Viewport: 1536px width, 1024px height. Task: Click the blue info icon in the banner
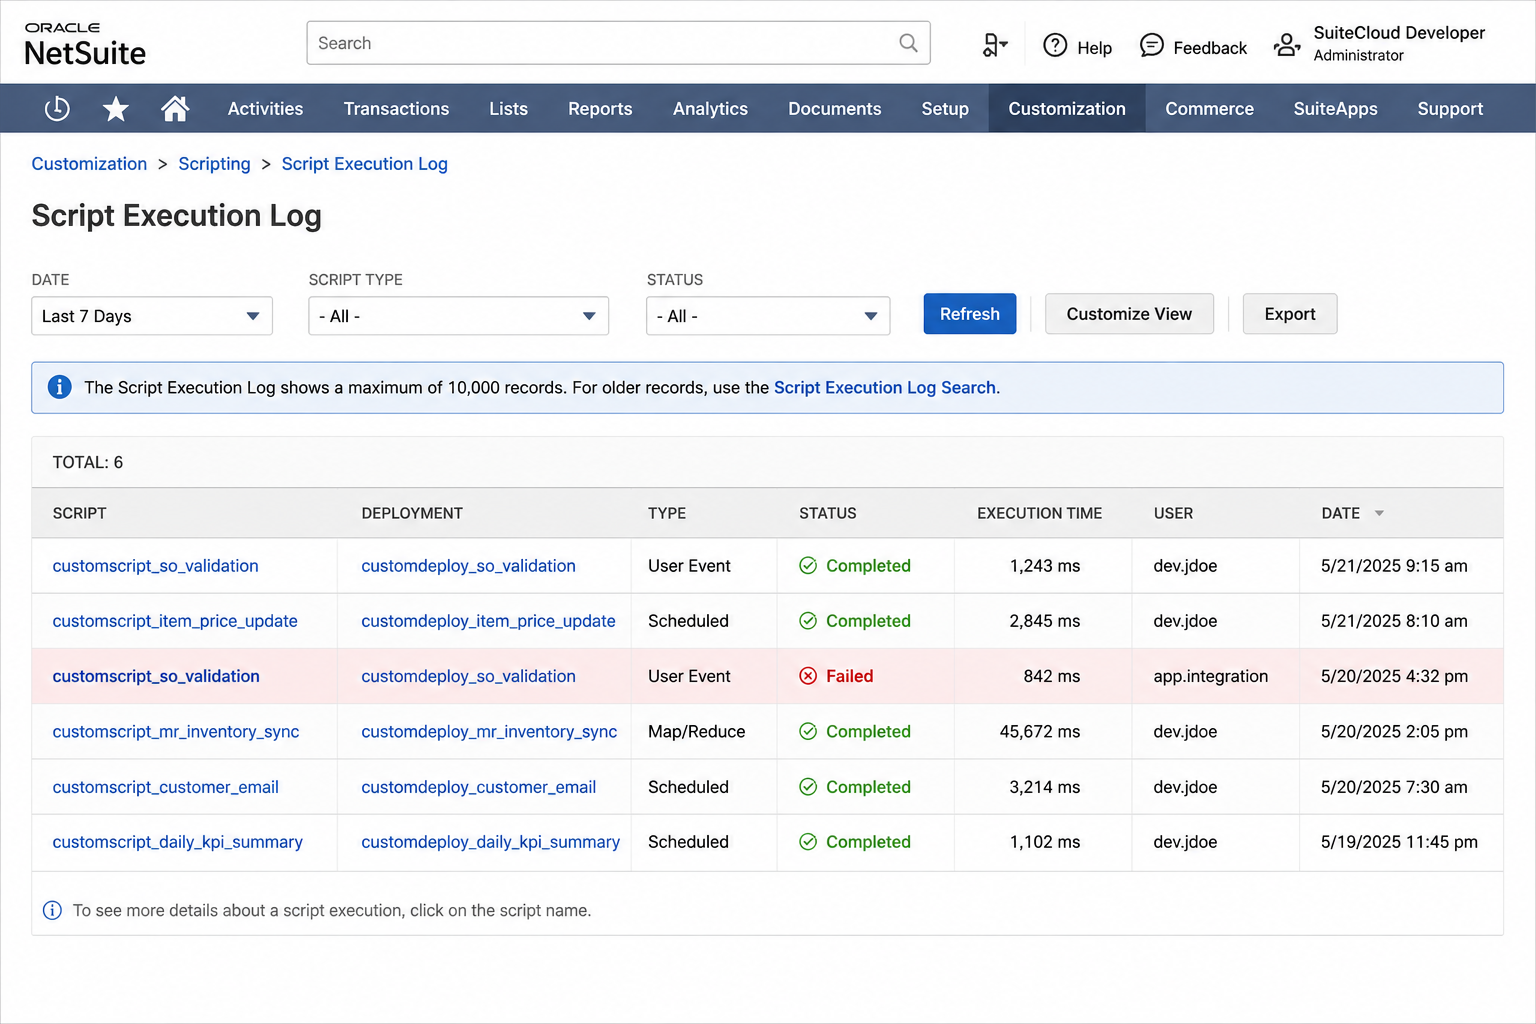[60, 387]
